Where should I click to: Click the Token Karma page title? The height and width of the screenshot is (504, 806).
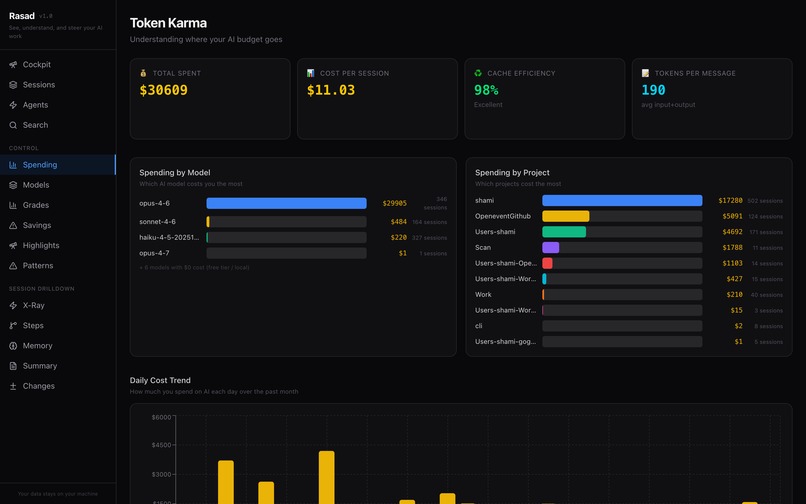pyautogui.click(x=168, y=23)
